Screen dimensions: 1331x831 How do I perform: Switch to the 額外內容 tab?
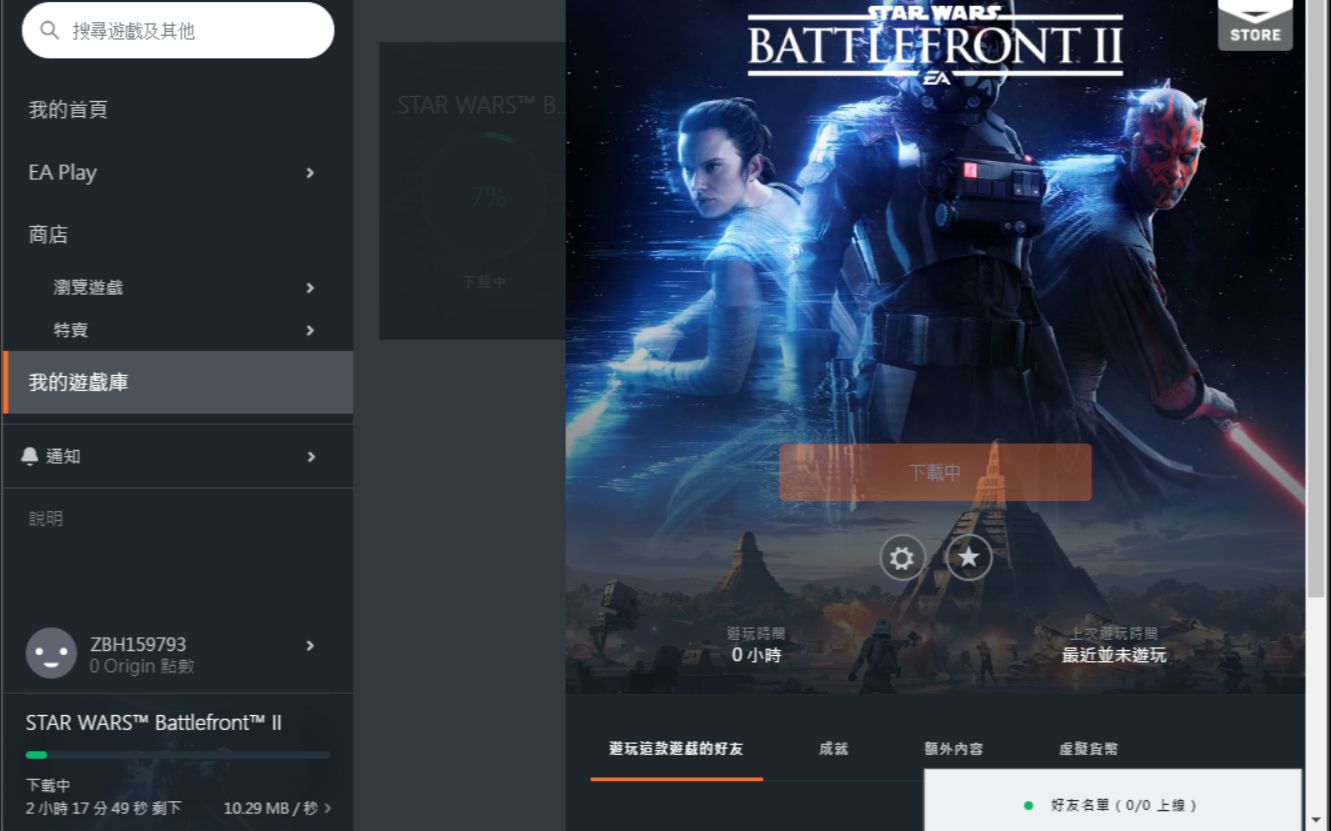953,749
